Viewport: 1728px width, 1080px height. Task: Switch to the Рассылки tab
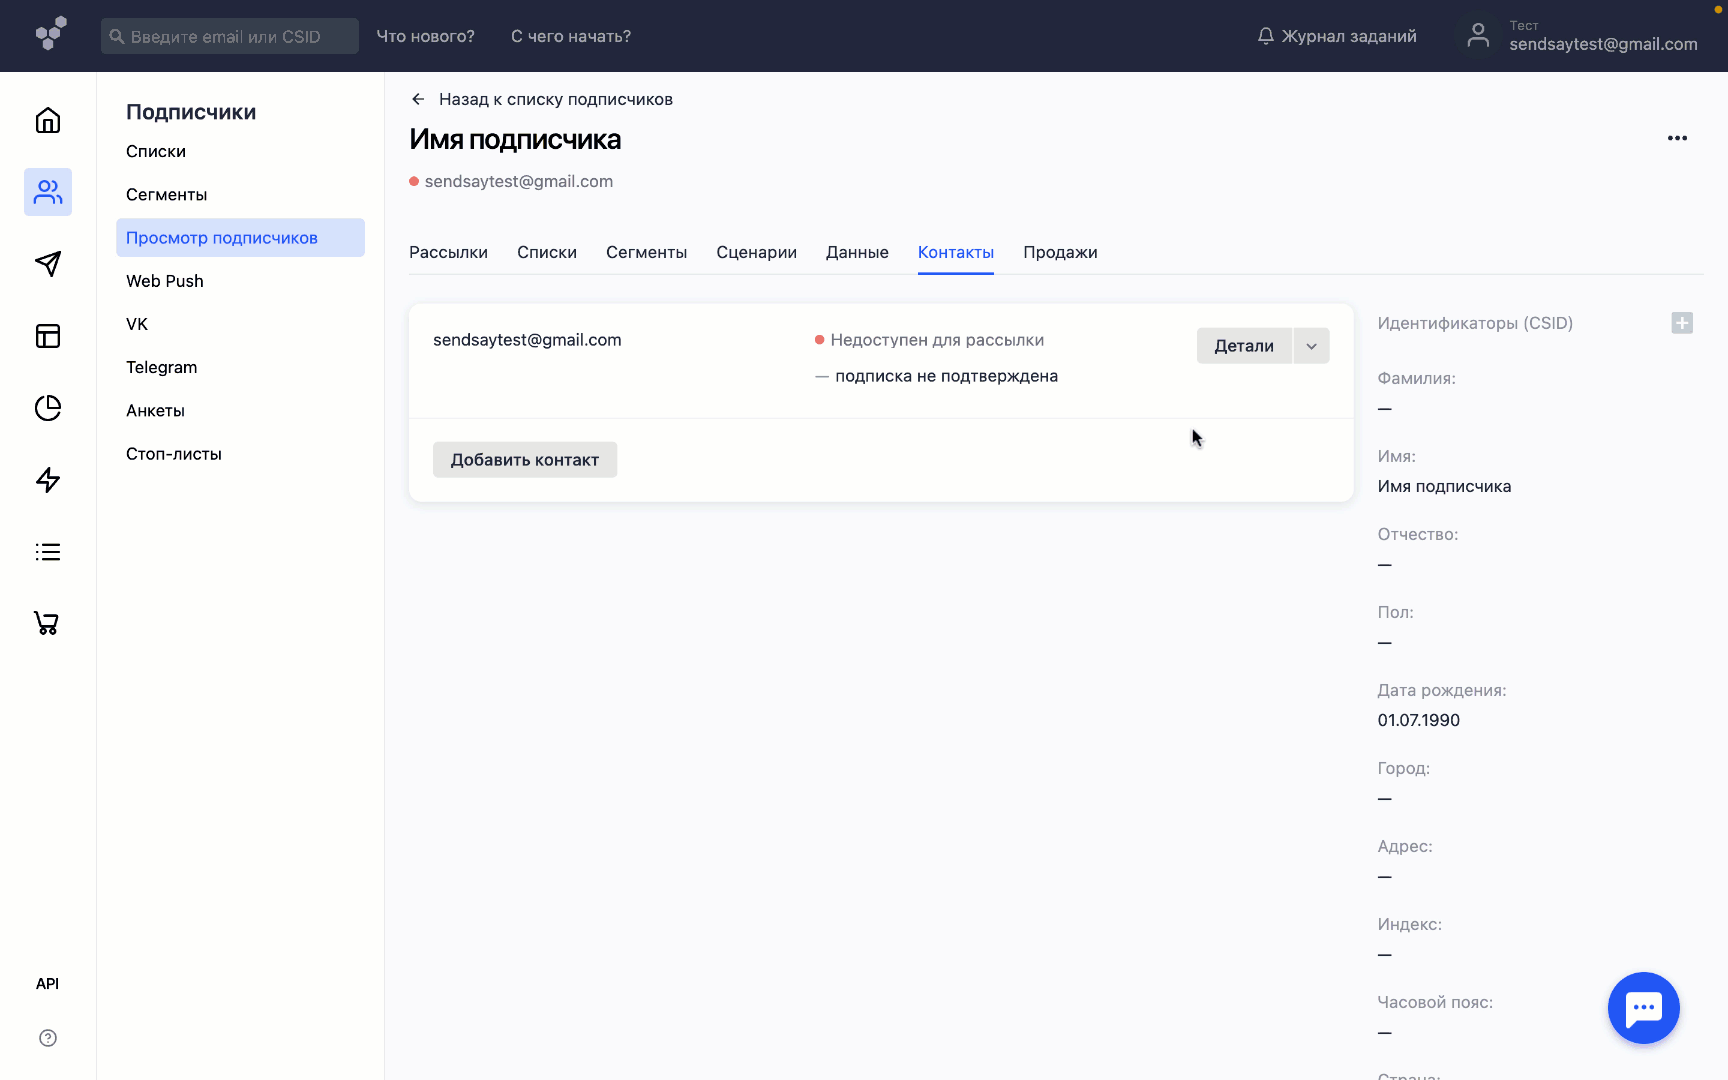pos(448,252)
